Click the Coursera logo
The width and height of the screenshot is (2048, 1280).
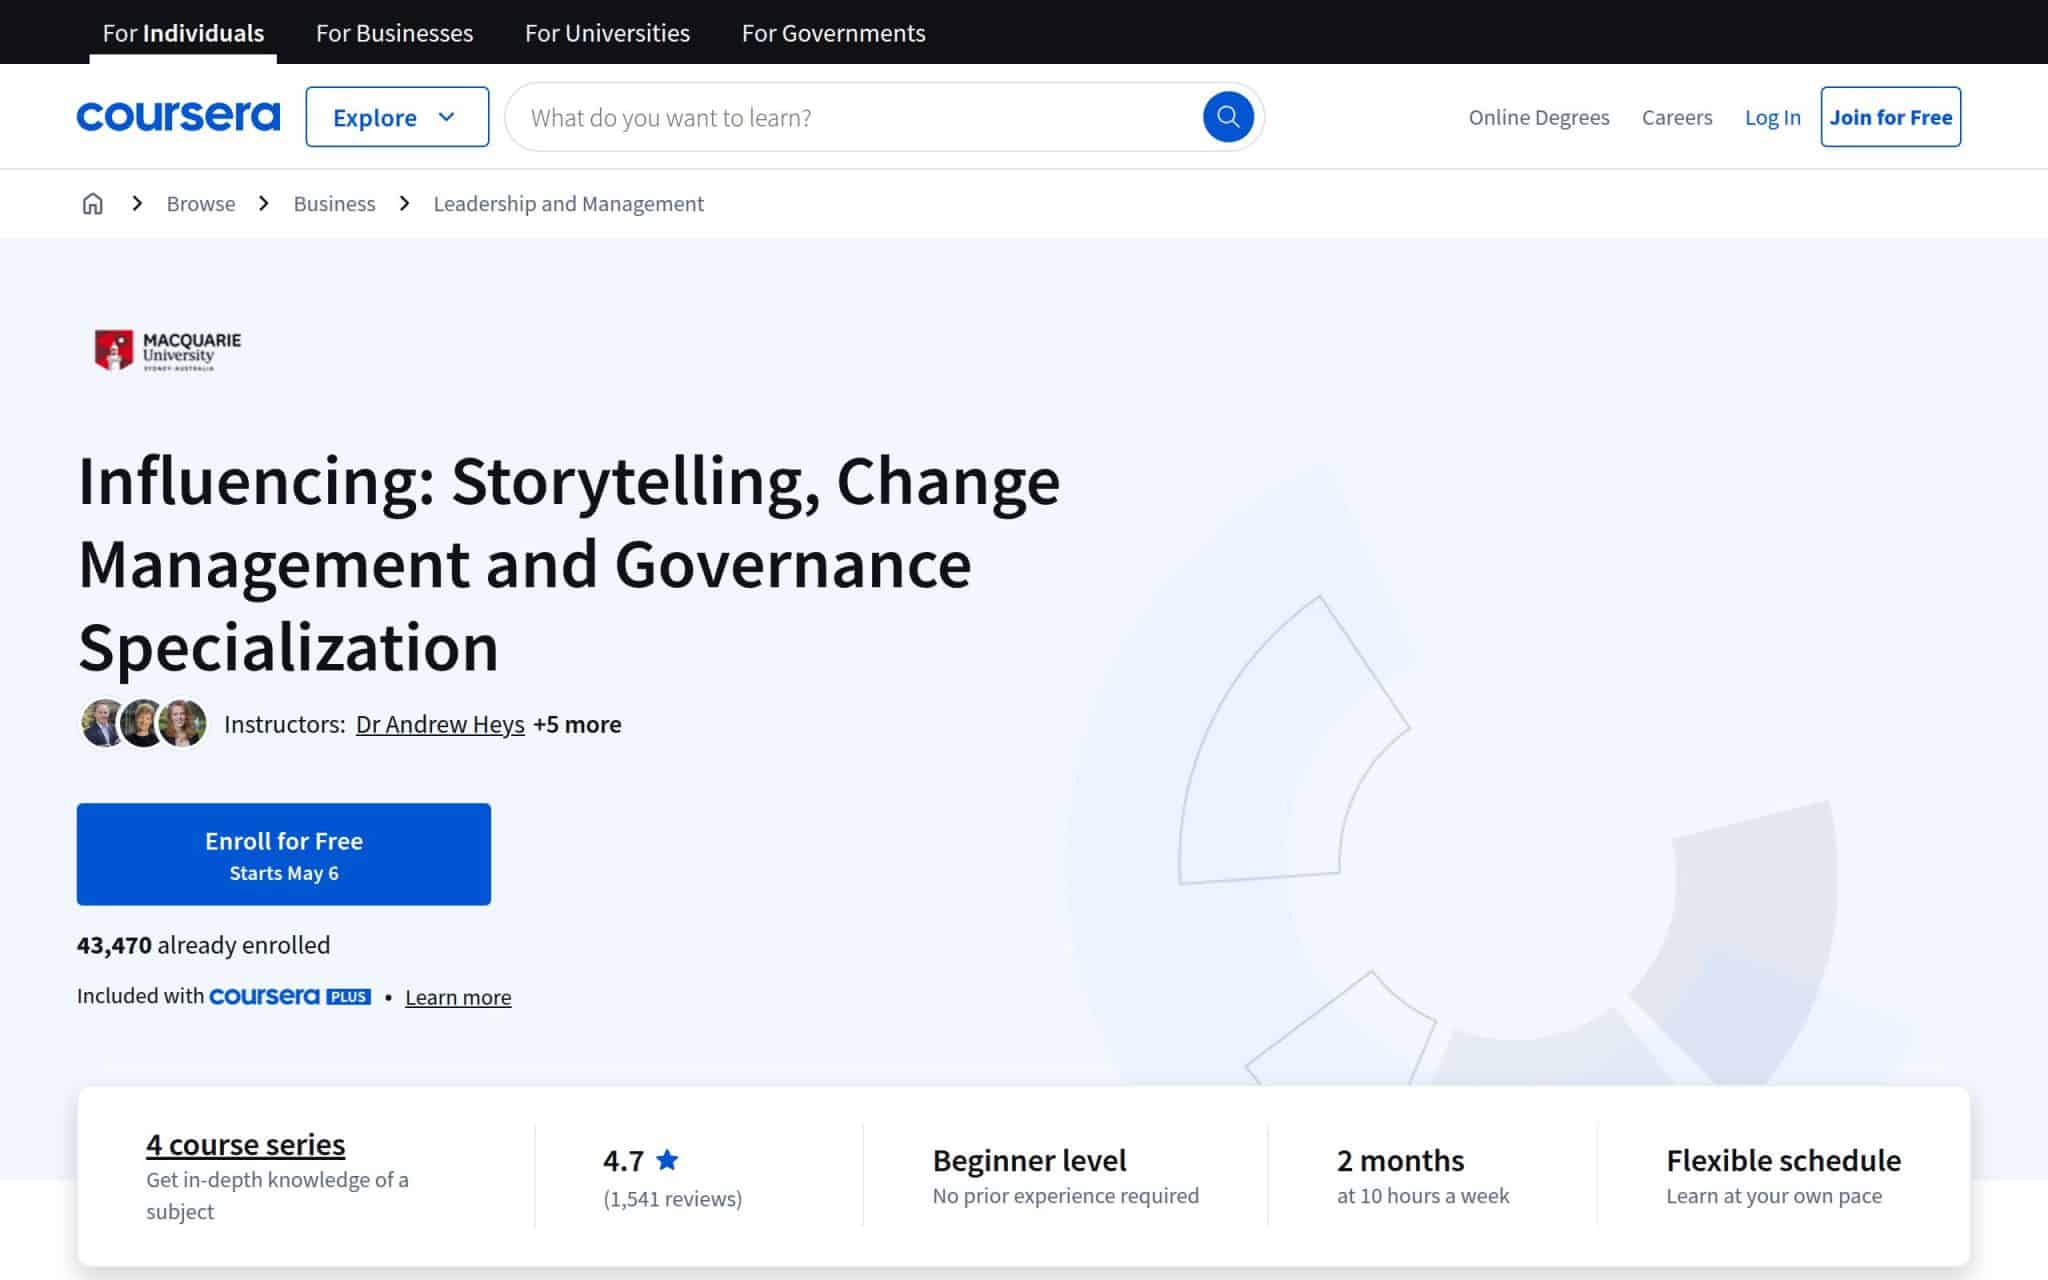click(178, 117)
